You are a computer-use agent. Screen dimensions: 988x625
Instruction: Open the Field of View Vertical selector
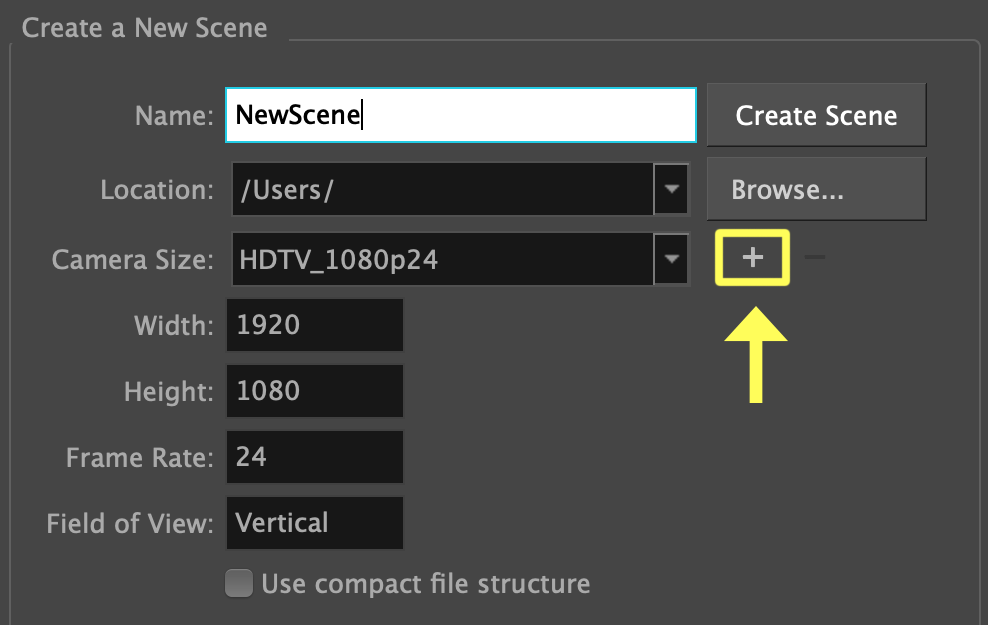pyautogui.click(x=315, y=523)
